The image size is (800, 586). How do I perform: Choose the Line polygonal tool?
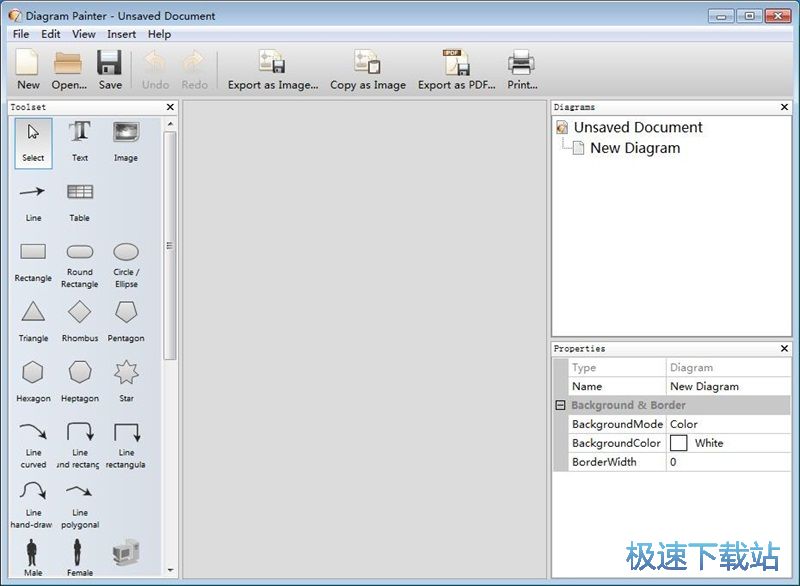(80, 504)
